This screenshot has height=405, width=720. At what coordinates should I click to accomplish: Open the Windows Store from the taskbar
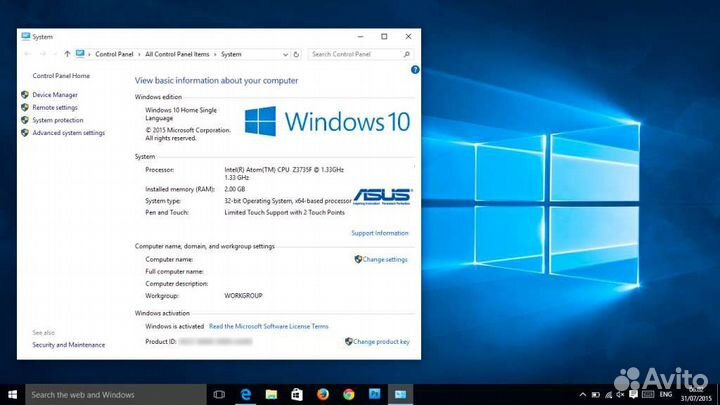pos(297,394)
